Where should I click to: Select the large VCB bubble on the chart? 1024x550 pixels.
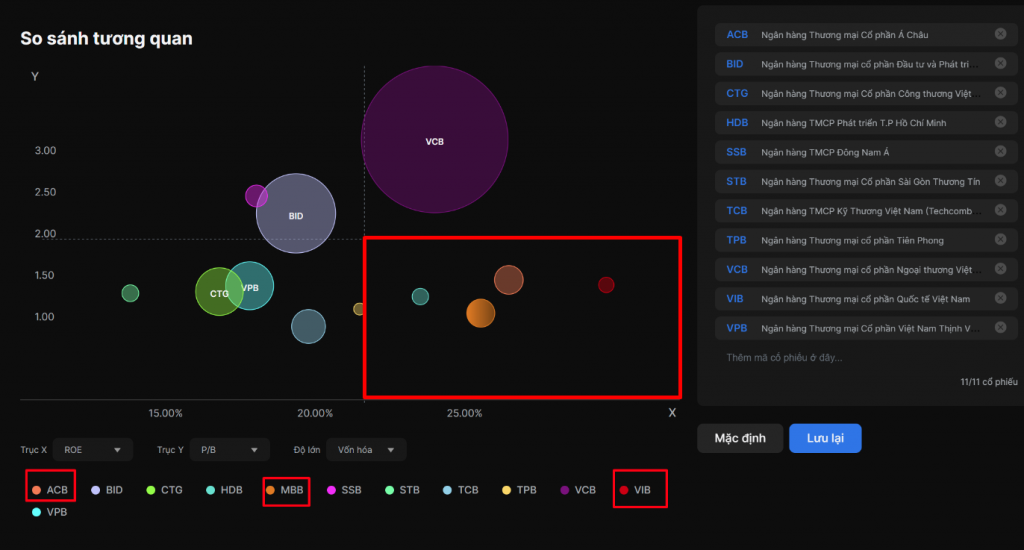(434, 140)
